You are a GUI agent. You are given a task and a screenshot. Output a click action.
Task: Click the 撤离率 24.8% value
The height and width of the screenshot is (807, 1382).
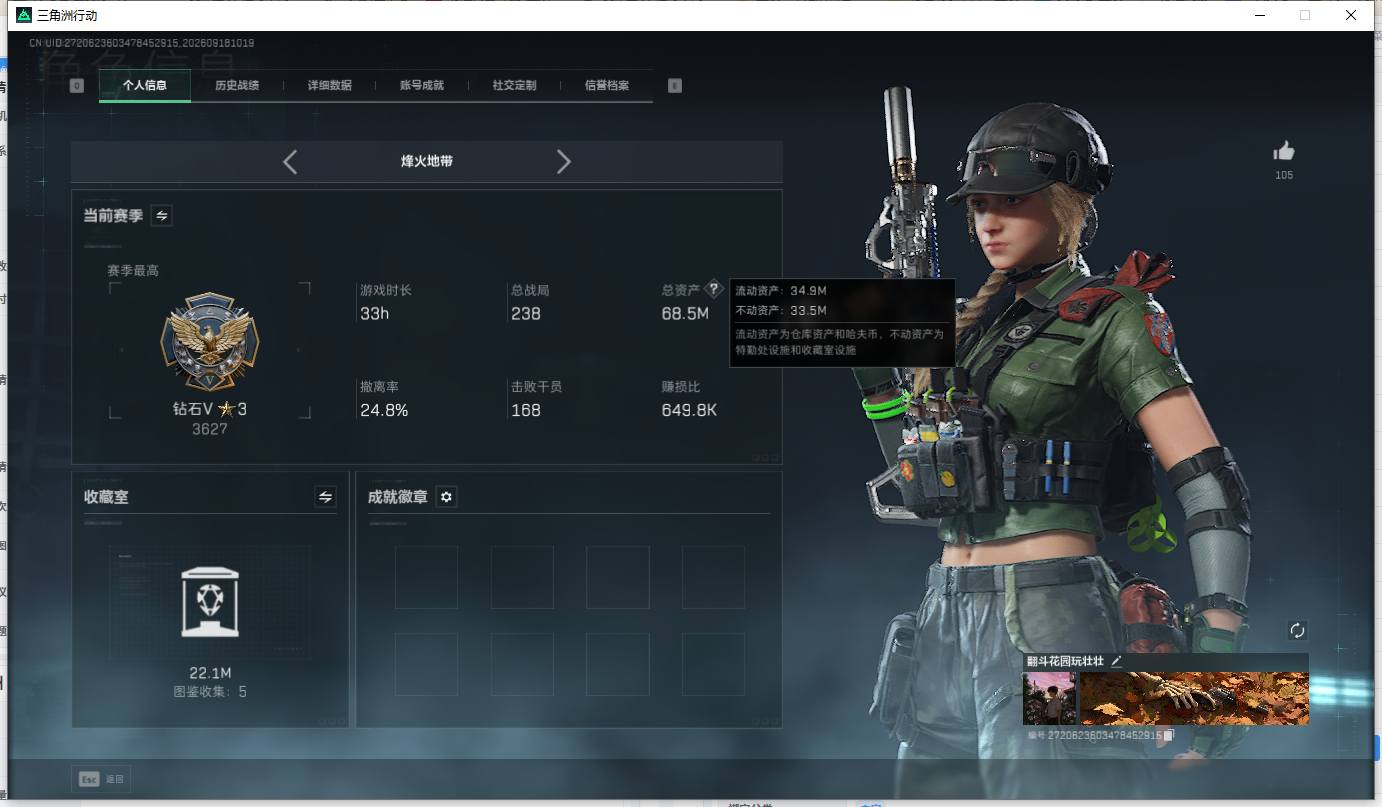[x=384, y=410]
